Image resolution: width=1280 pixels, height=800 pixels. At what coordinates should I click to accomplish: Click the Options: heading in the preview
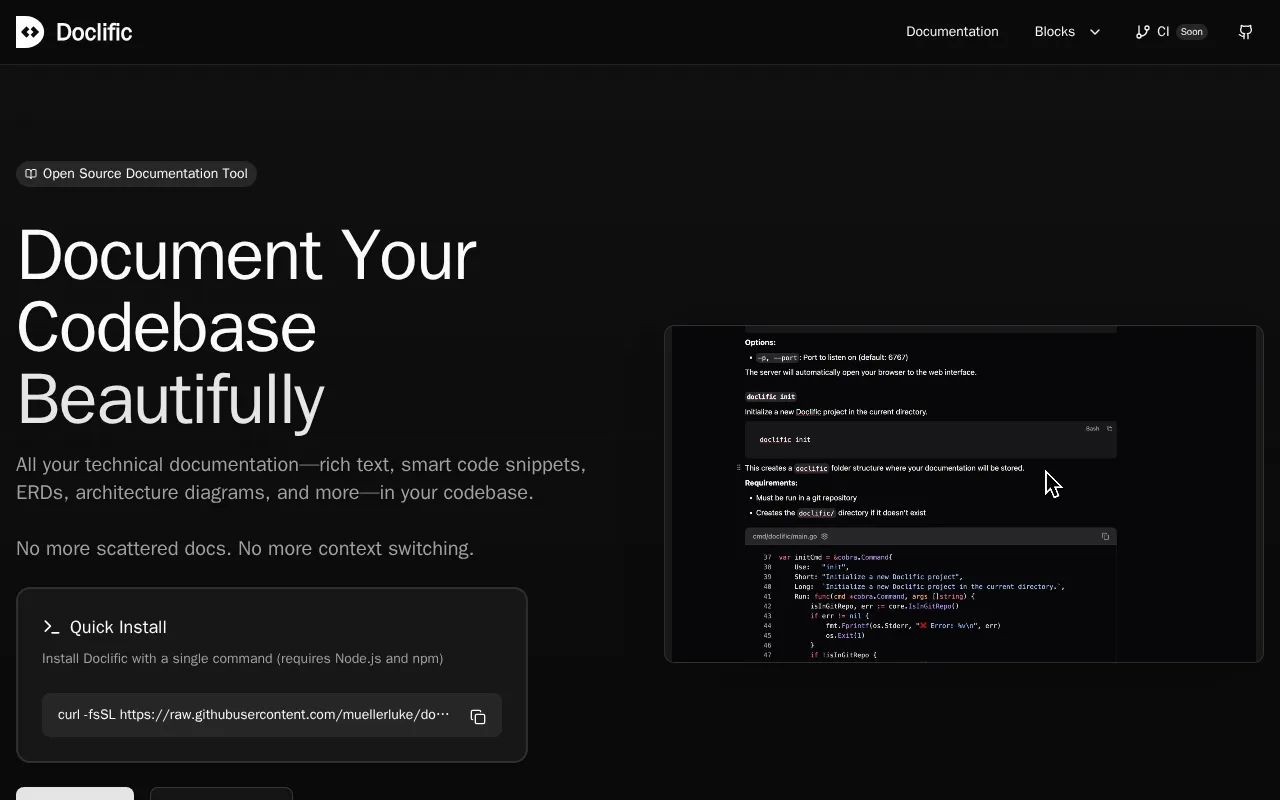coord(760,342)
